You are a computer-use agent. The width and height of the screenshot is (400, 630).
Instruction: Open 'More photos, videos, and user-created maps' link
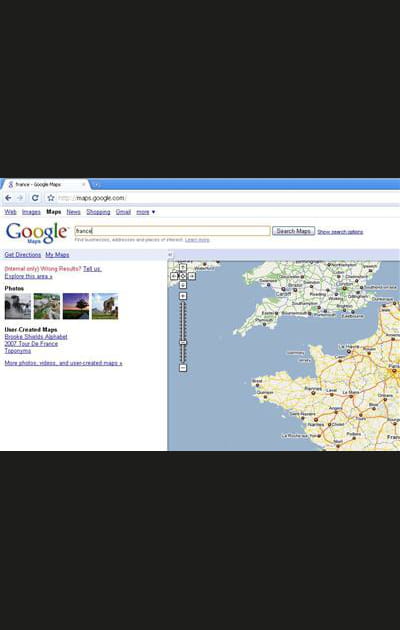63,363
